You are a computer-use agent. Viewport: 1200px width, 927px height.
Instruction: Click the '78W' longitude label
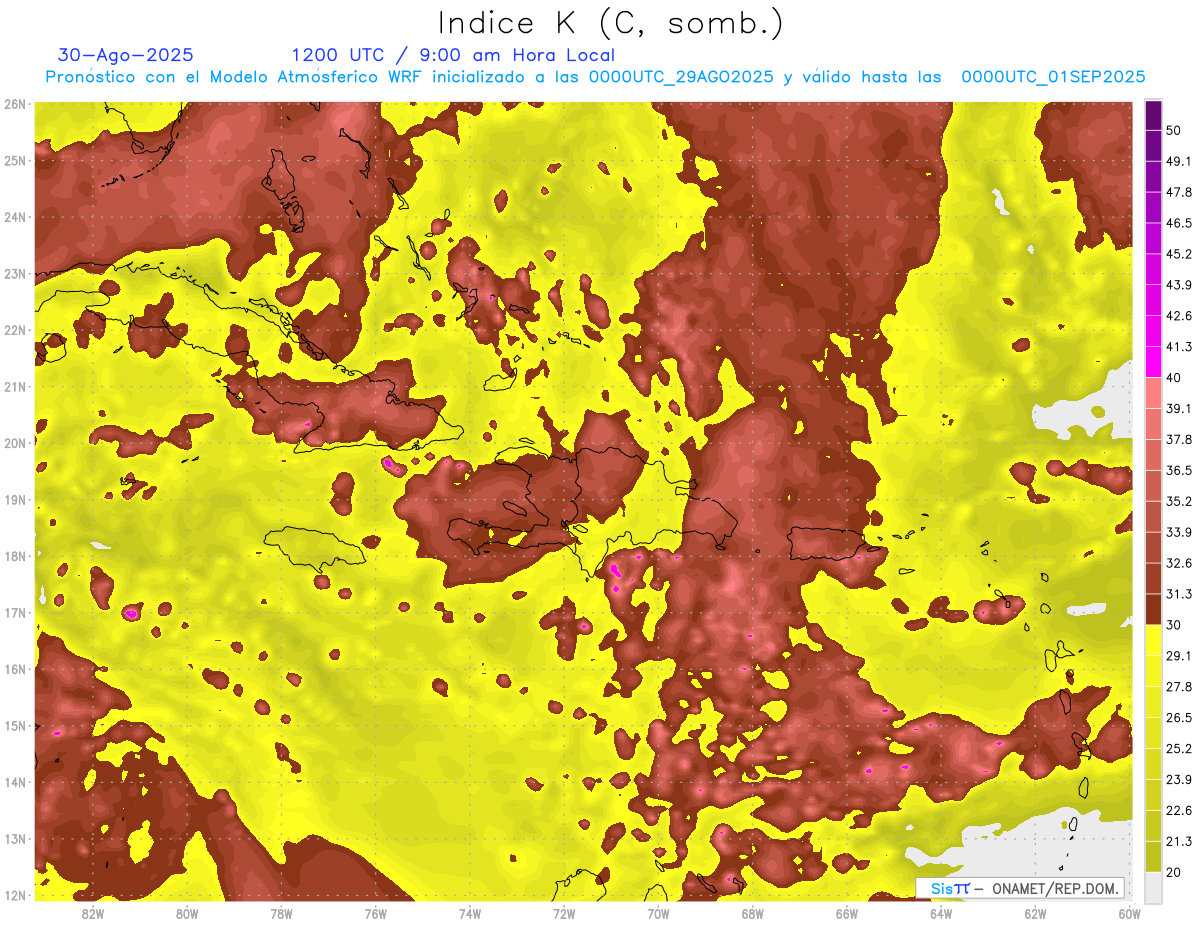click(281, 914)
